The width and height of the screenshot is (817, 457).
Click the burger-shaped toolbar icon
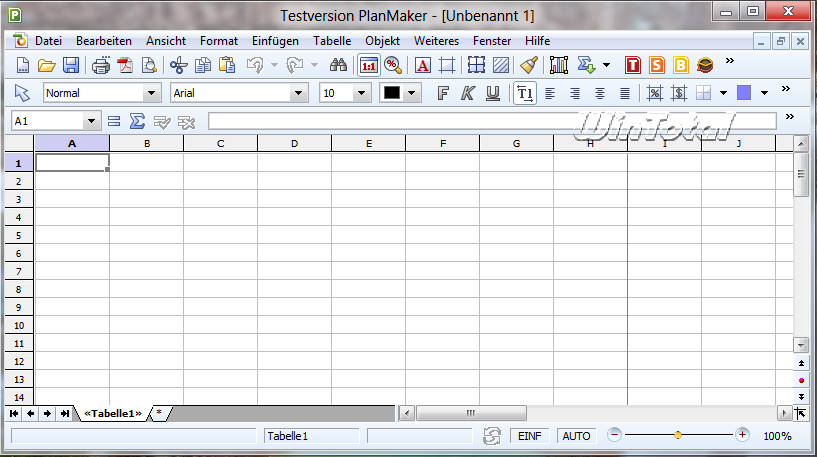pos(705,65)
